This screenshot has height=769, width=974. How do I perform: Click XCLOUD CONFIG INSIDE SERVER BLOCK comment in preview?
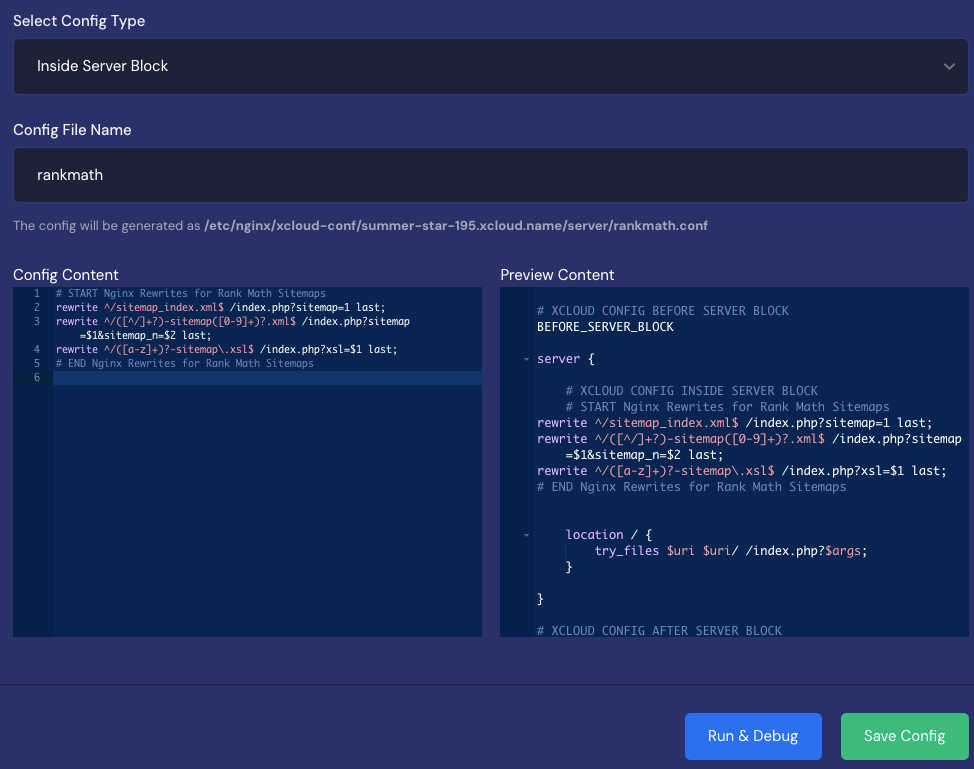coord(692,391)
